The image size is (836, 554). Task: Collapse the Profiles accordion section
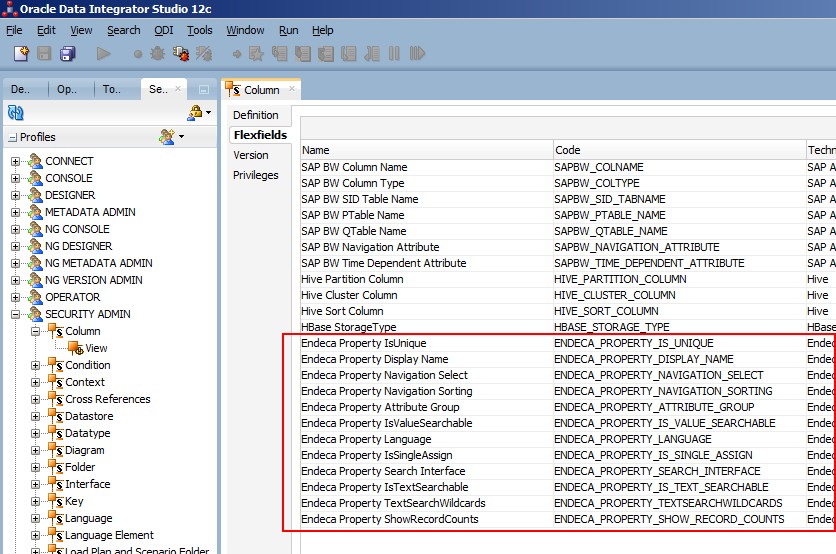tap(13, 137)
